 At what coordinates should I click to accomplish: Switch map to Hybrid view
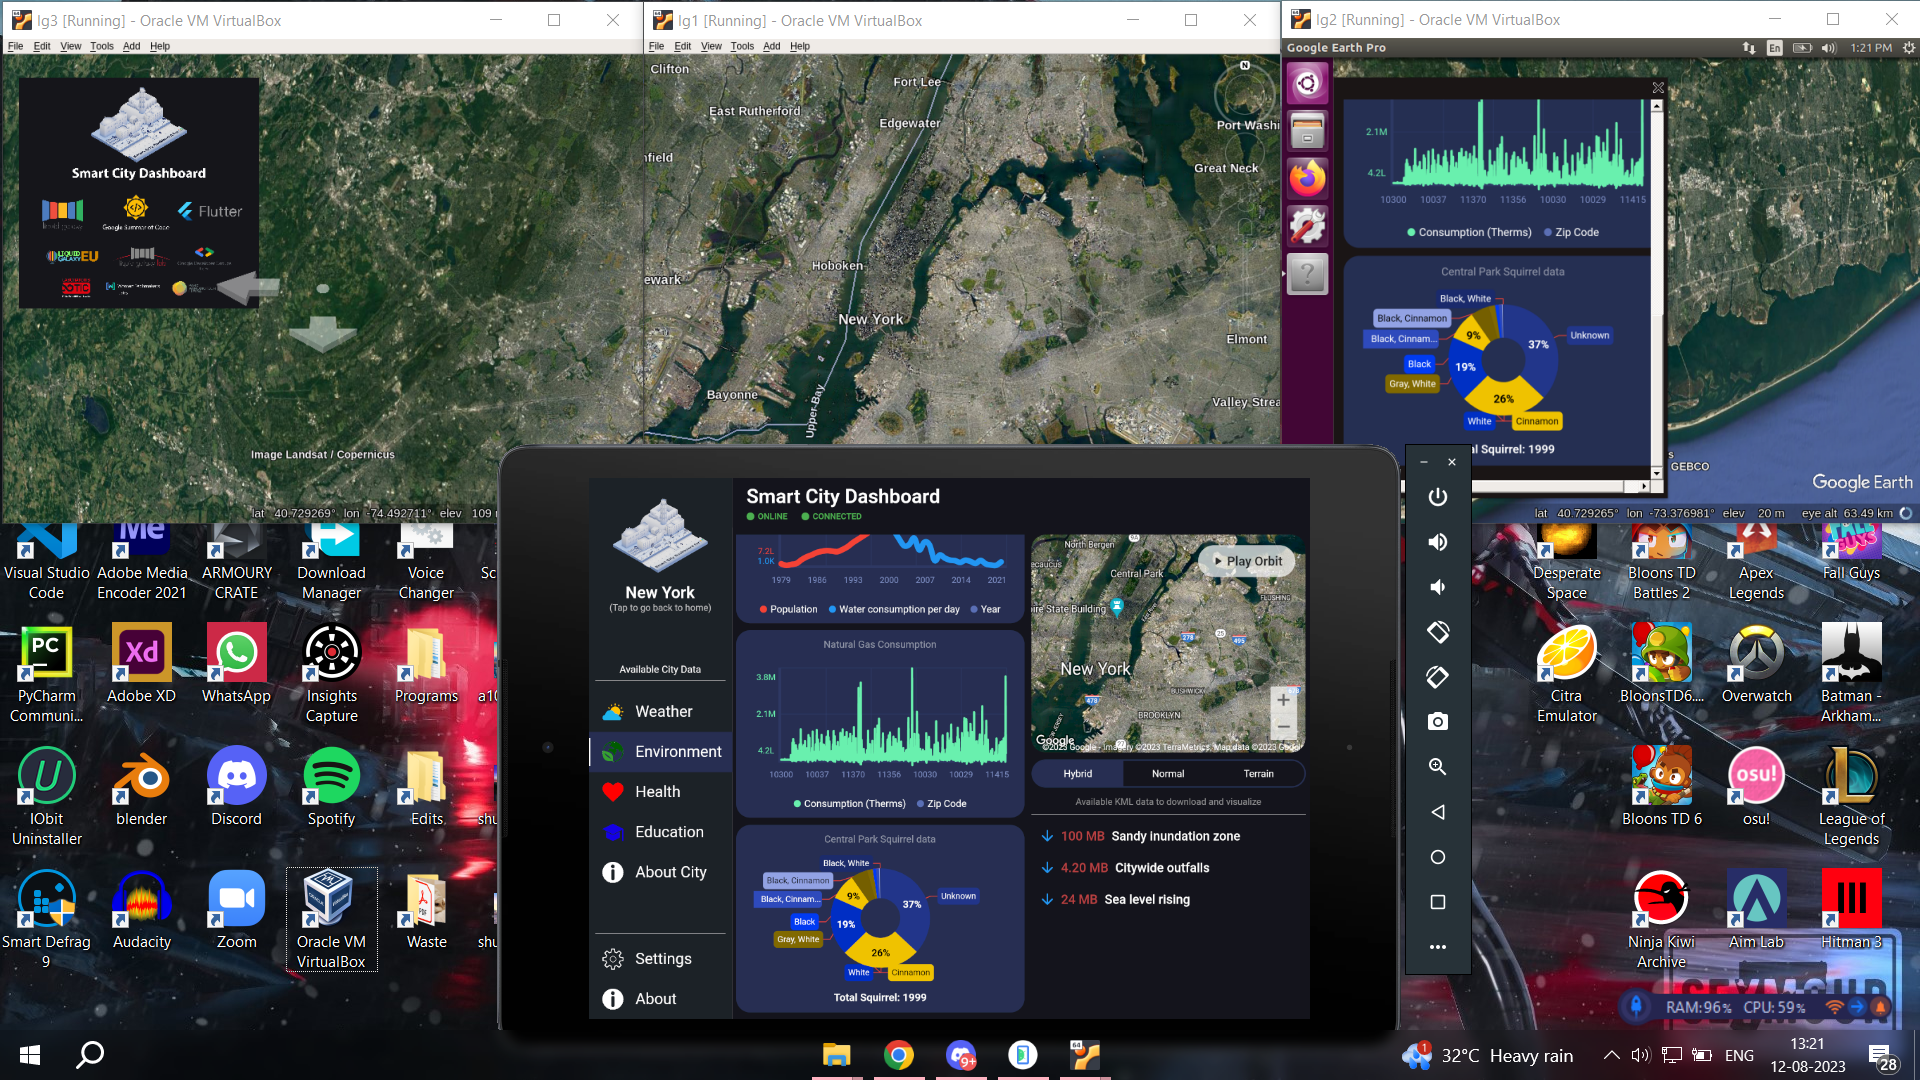click(1077, 774)
